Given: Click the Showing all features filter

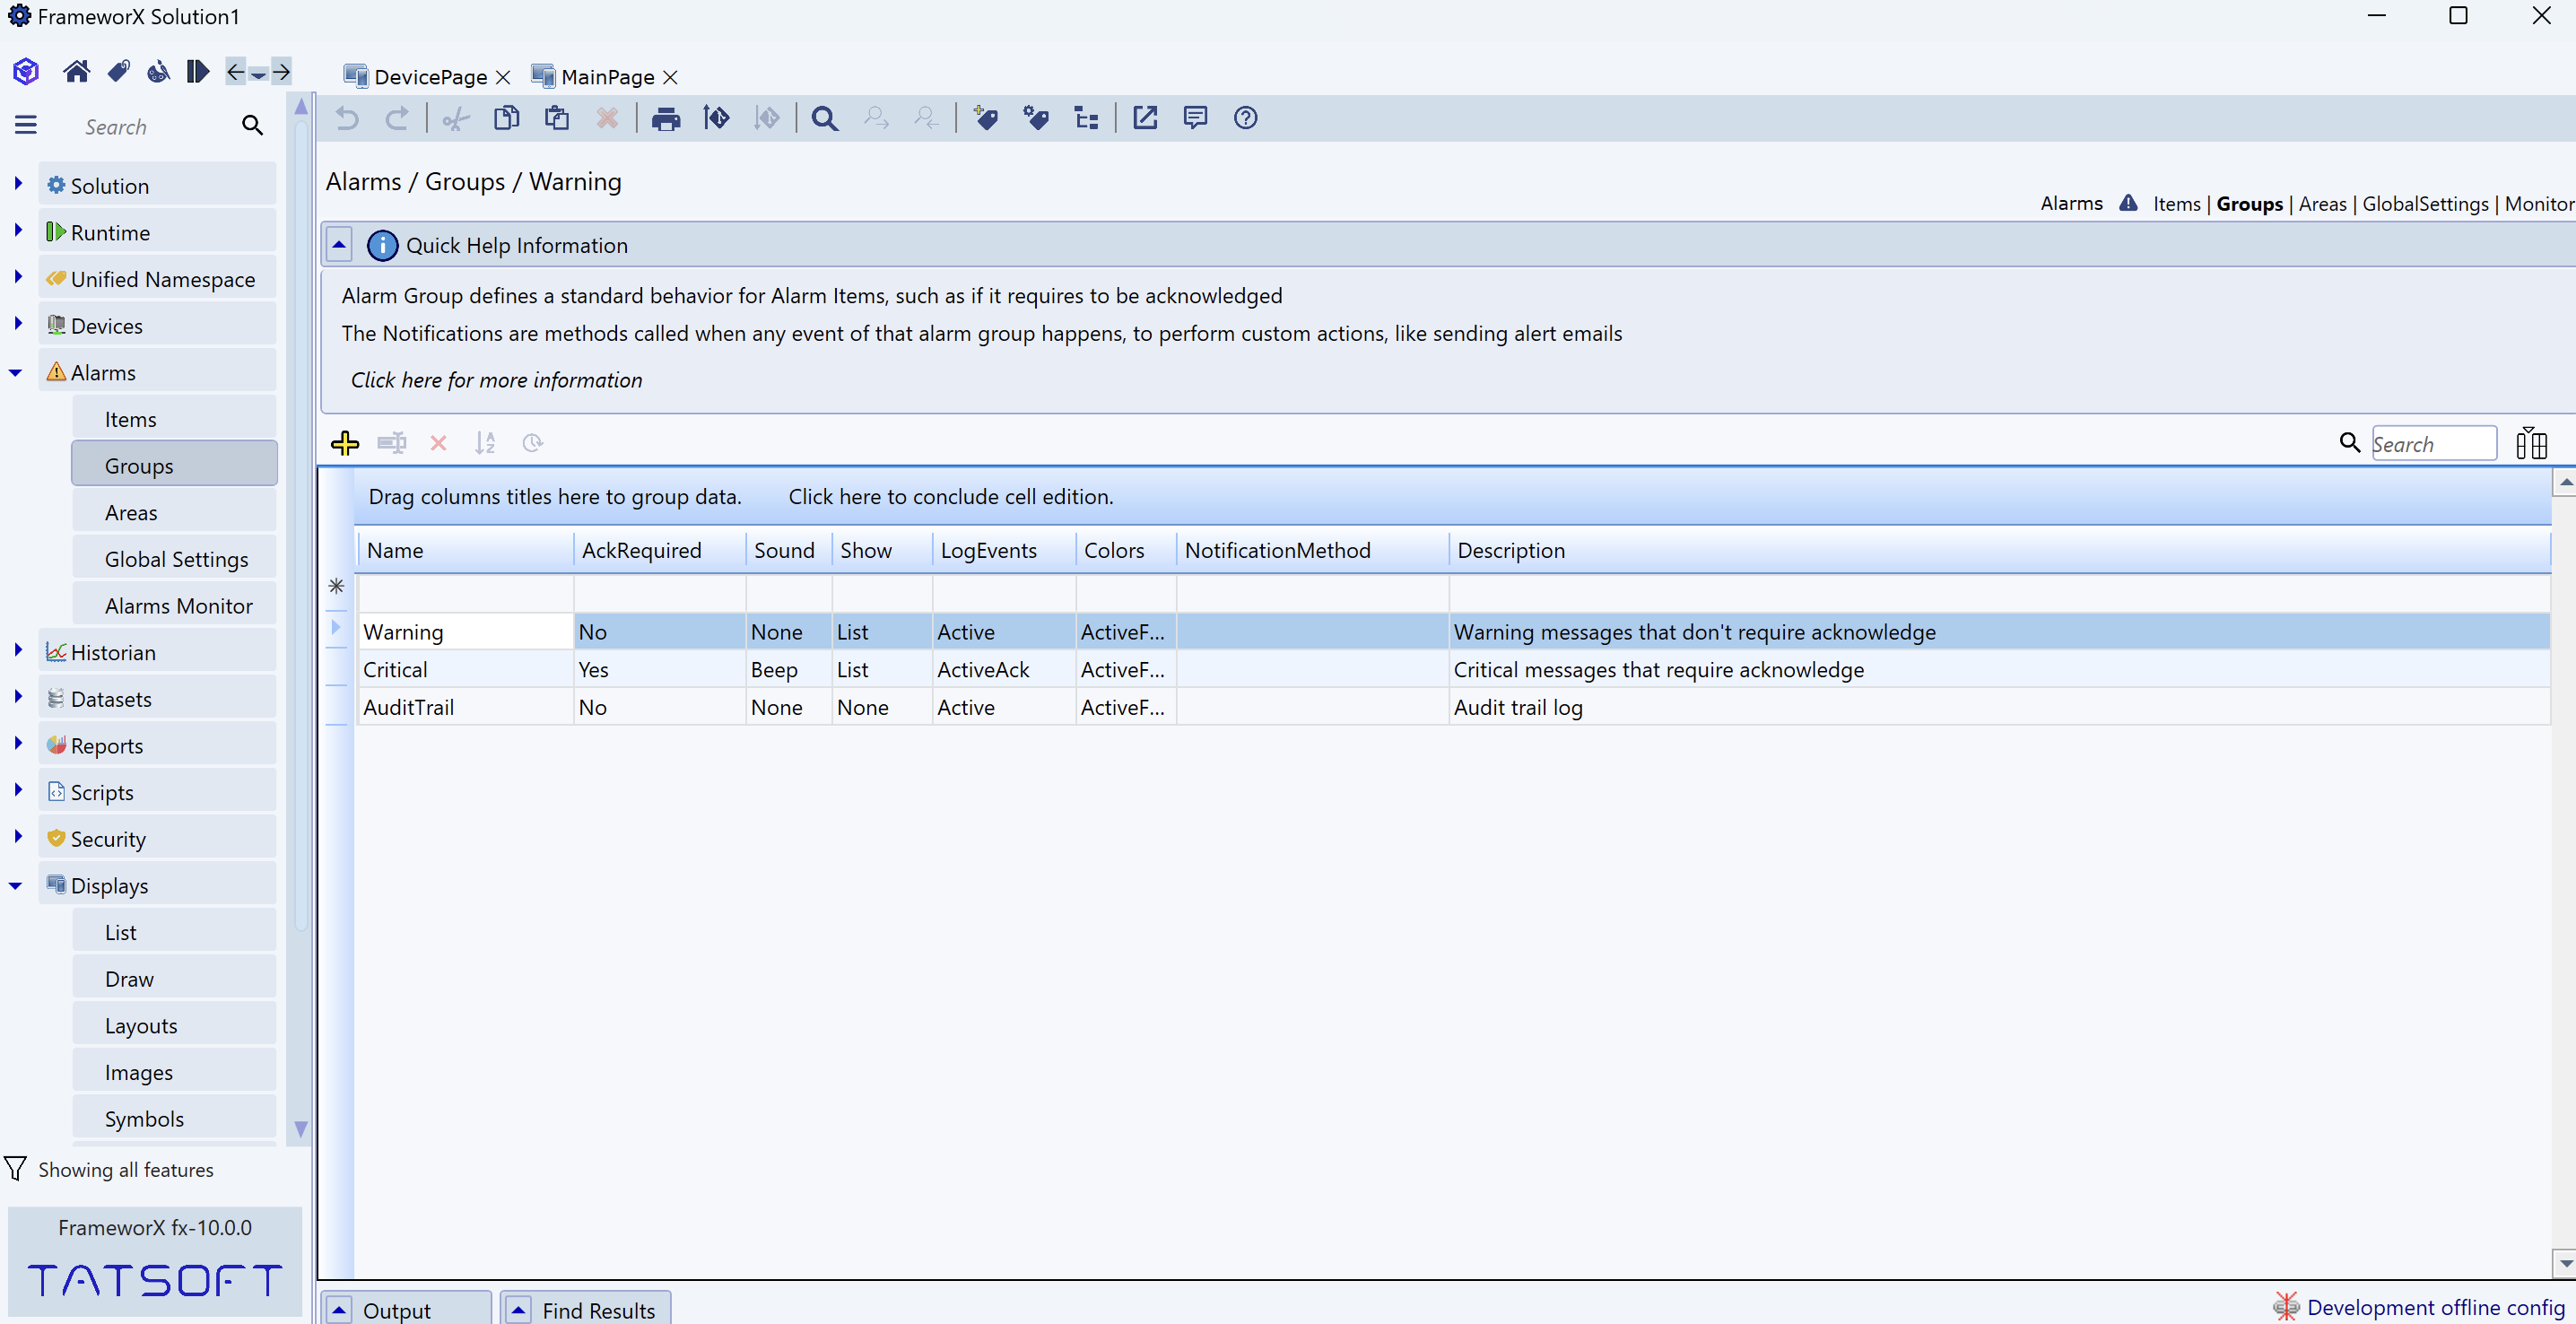Looking at the screenshot, I should tap(110, 1169).
